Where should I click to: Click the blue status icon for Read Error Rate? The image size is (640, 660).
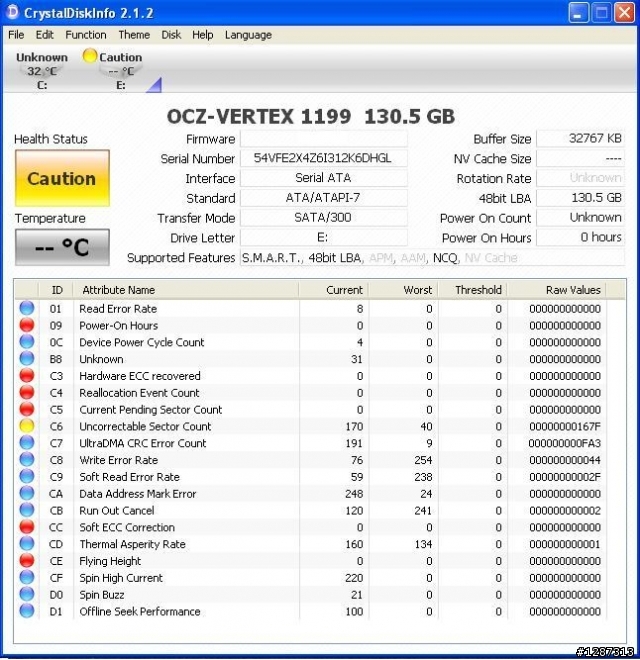click(x=27, y=308)
